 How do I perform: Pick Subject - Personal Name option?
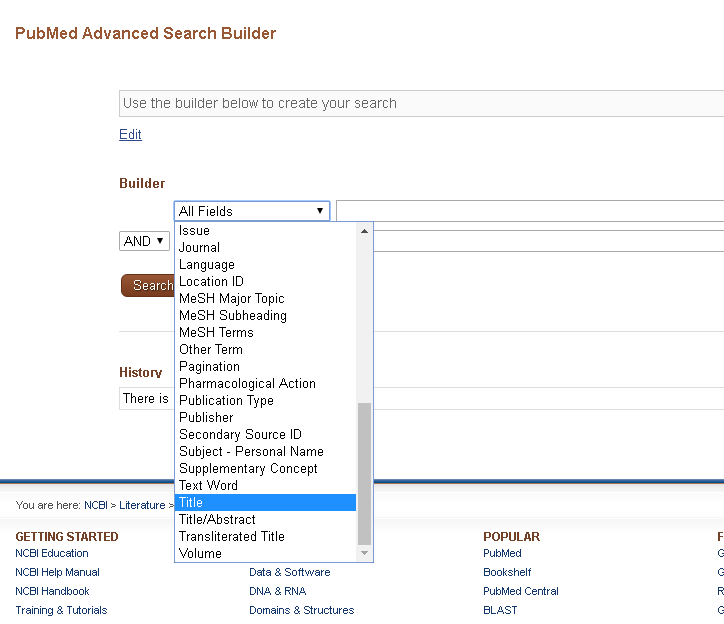pyautogui.click(x=265, y=452)
